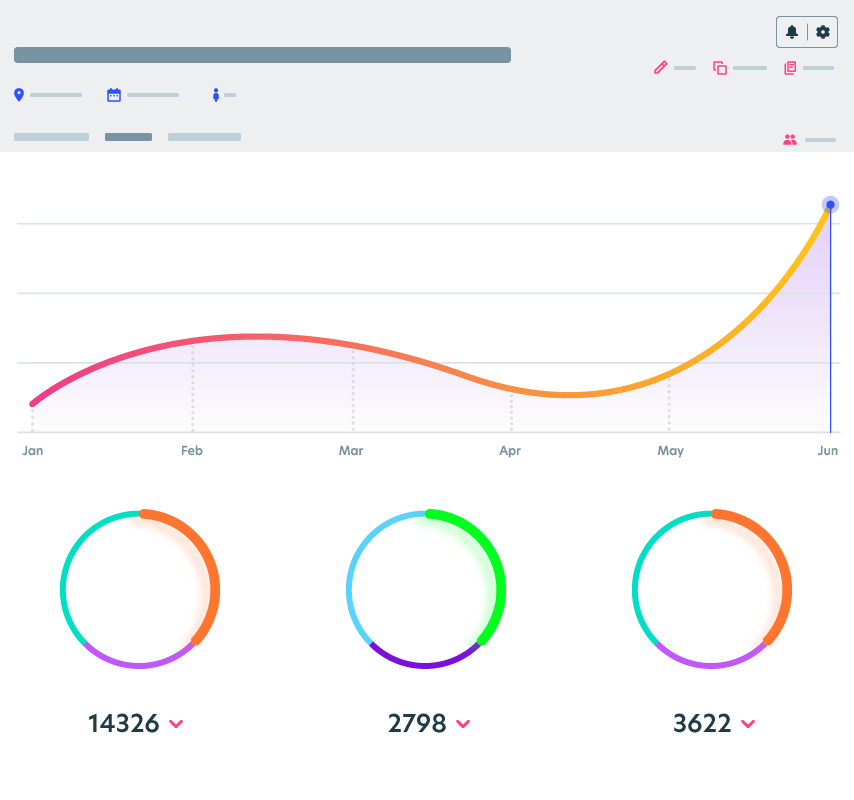Viewport: 854px width, 800px height.
Task: Click the Mar label on chart axis
Action: [x=351, y=451]
